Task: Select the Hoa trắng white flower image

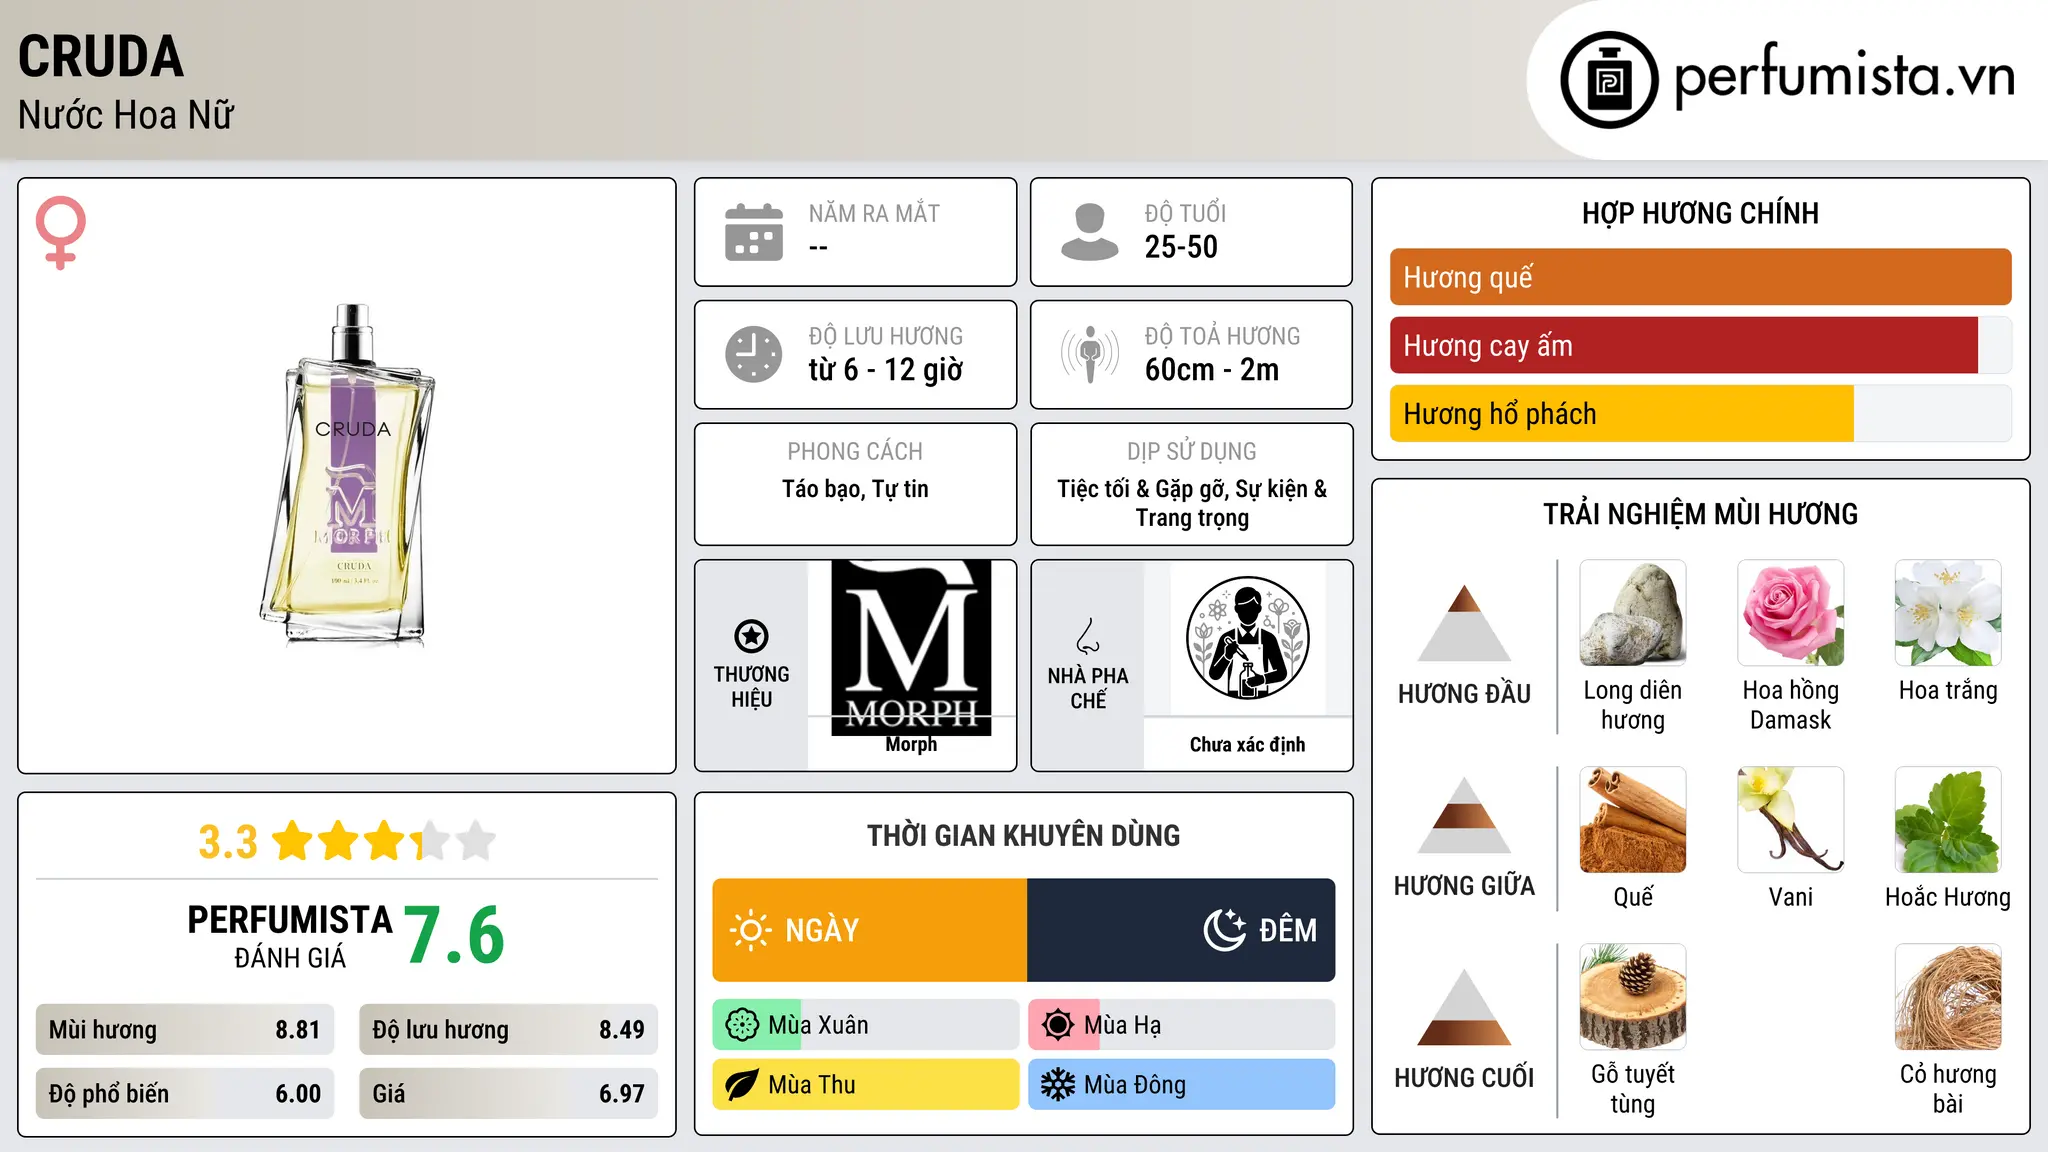Action: [x=1948, y=613]
